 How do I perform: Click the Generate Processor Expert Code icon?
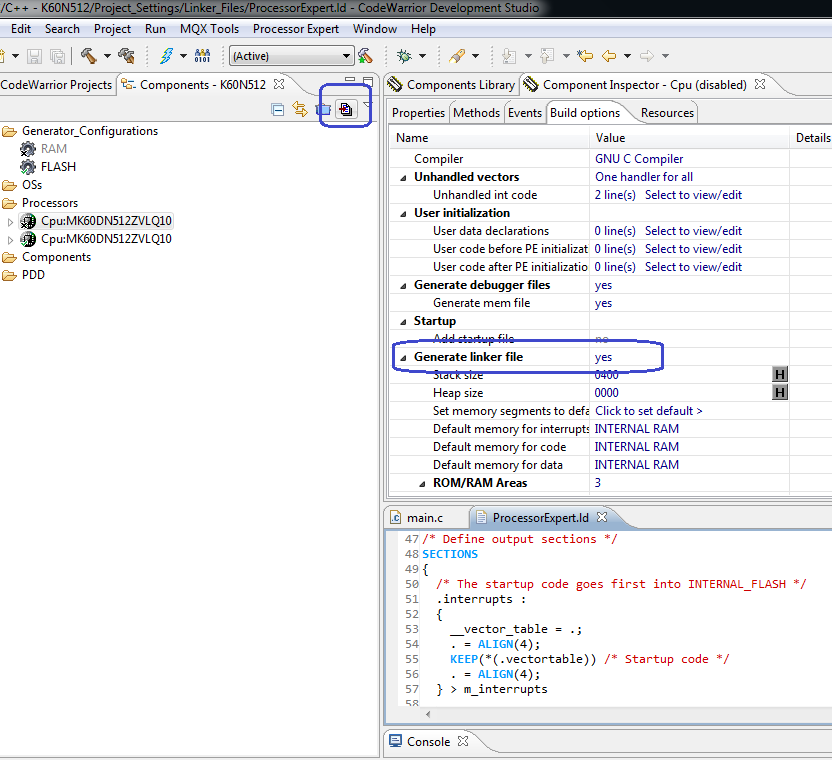coord(346,110)
